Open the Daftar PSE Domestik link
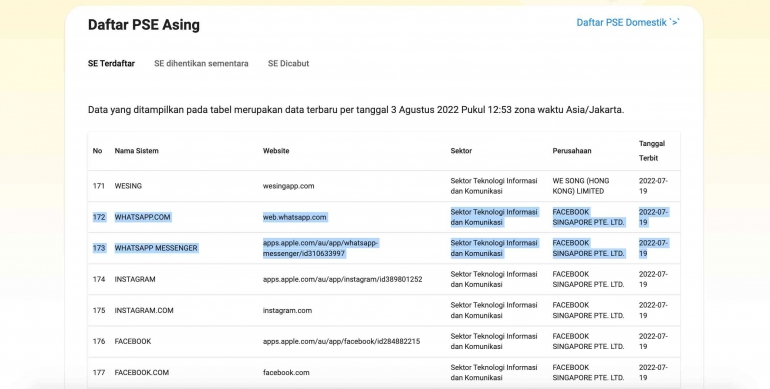770x389 pixels. tap(628, 23)
